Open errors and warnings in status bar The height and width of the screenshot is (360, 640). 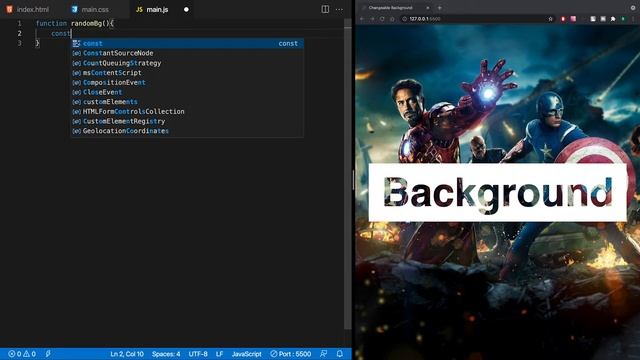[x=22, y=354]
